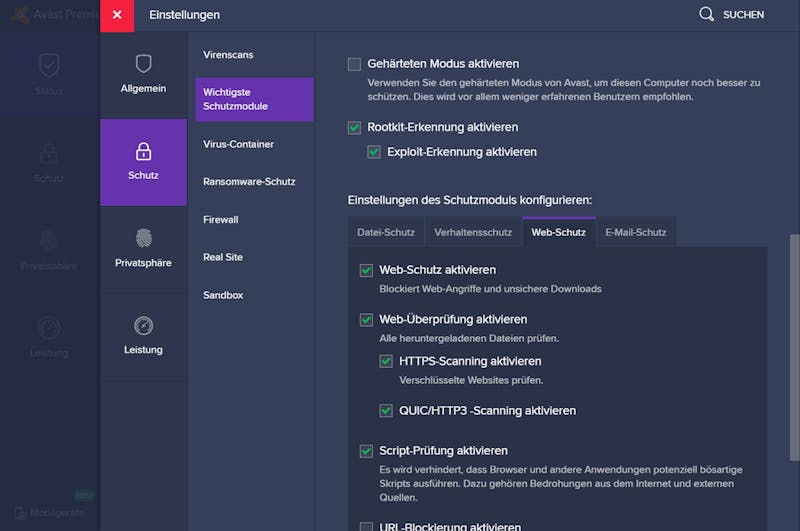Click 'Blockiert Web-Angriffe und unsichere Downloads' text
The width and height of the screenshot is (800, 531).
pyautogui.click(x=490, y=289)
